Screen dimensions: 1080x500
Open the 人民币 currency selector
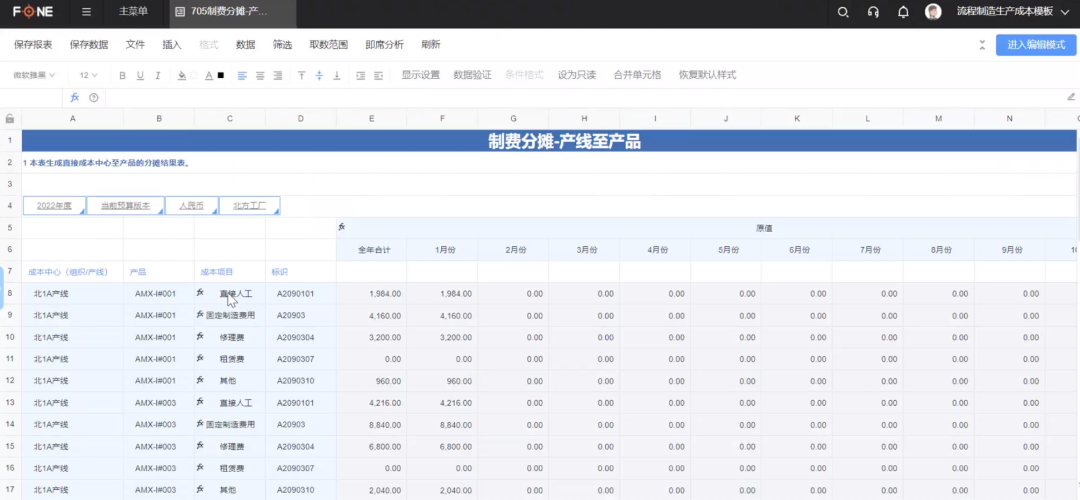coord(192,205)
